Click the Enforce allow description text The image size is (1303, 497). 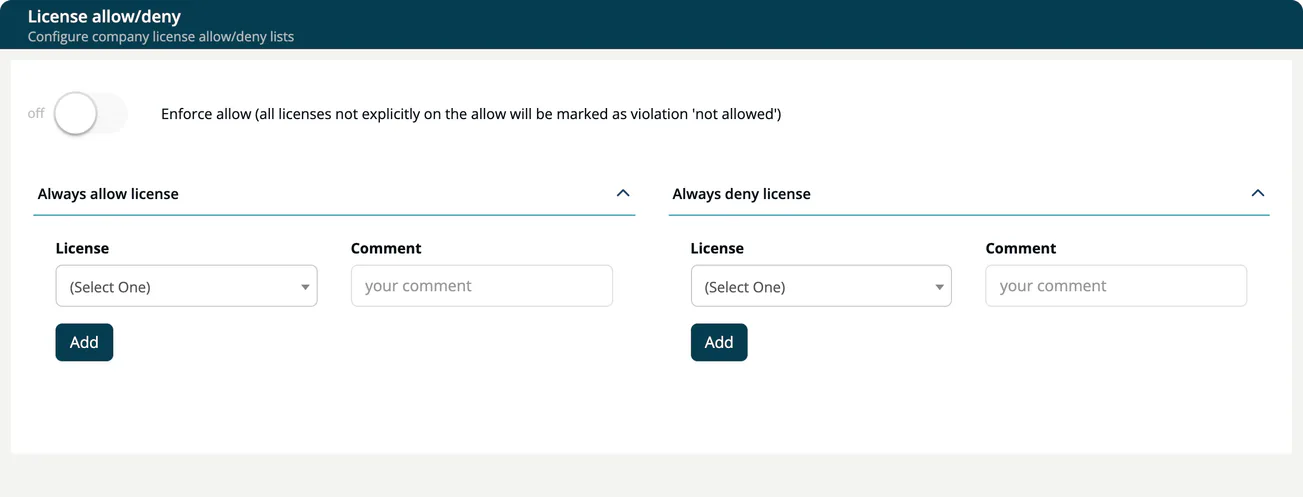471,114
